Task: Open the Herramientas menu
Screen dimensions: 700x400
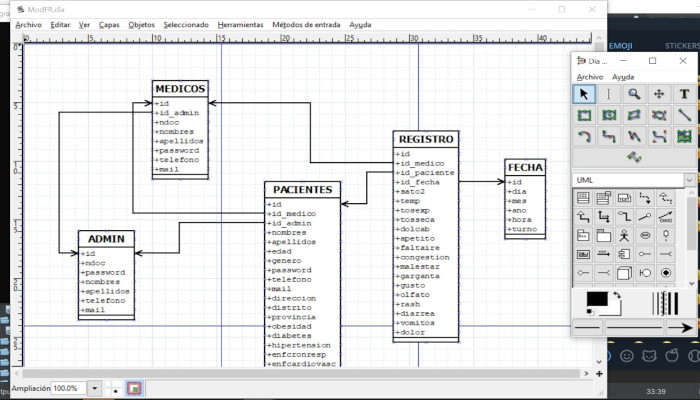Action: 240,23
